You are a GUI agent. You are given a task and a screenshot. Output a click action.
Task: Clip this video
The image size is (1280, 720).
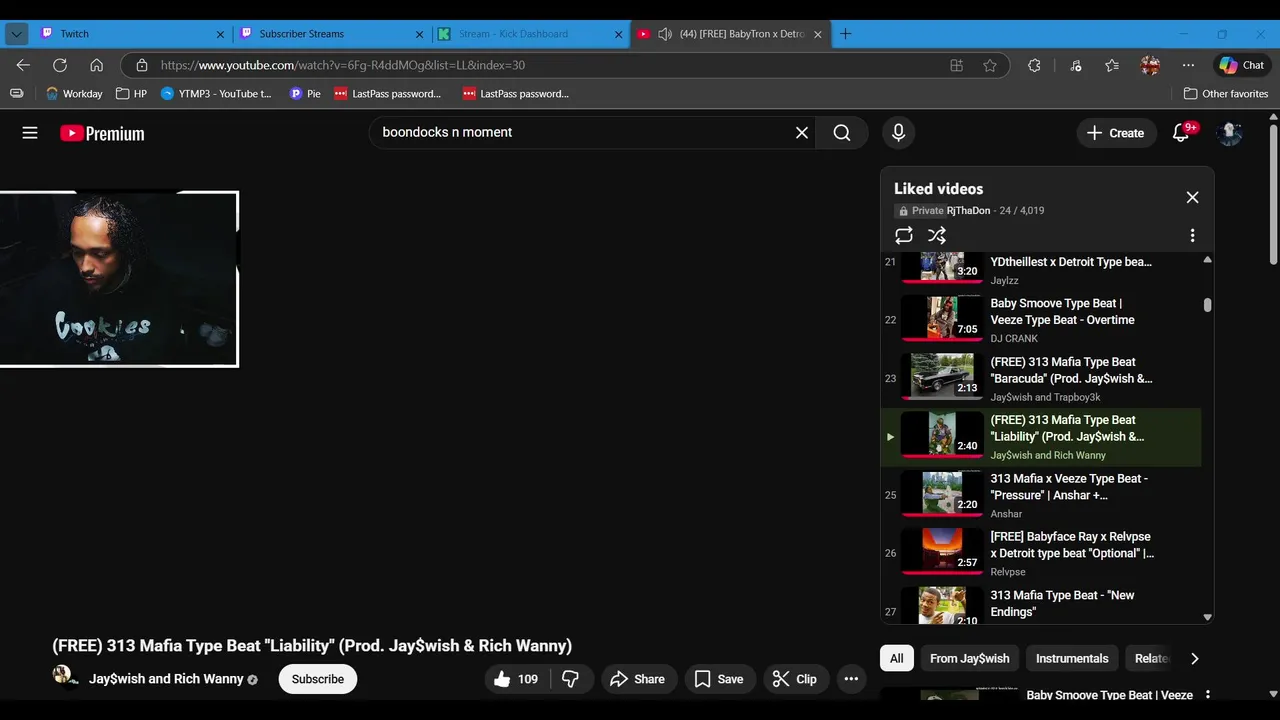(x=795, y=679)
